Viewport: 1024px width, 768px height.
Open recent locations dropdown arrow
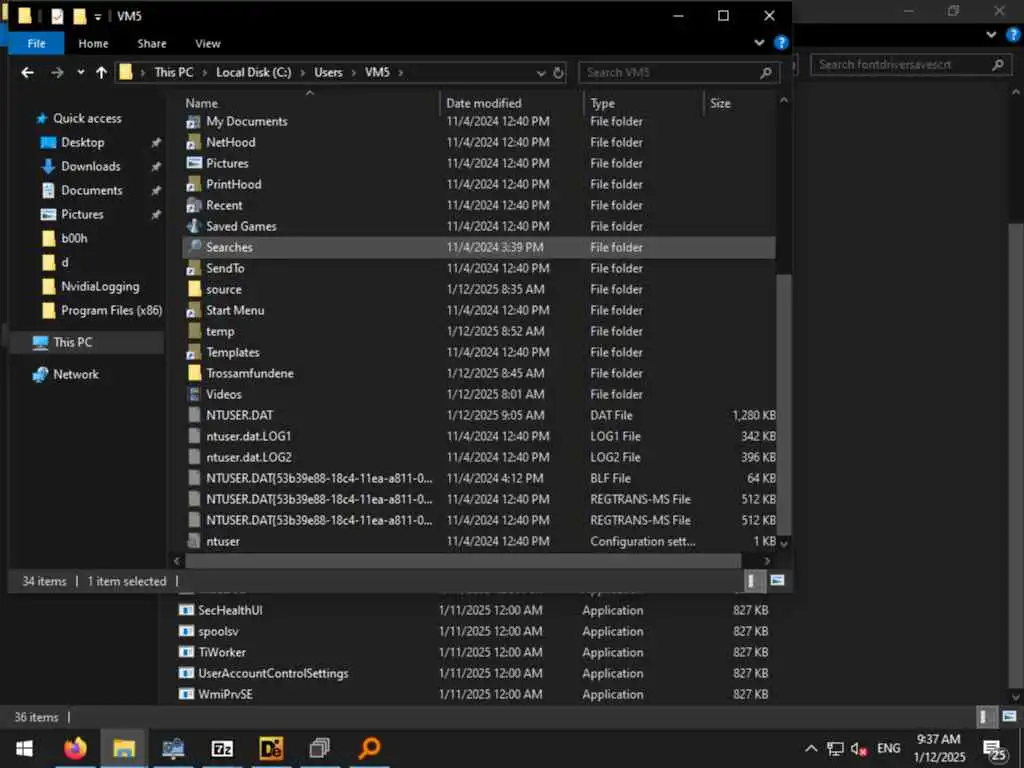[x=80, y=72]
